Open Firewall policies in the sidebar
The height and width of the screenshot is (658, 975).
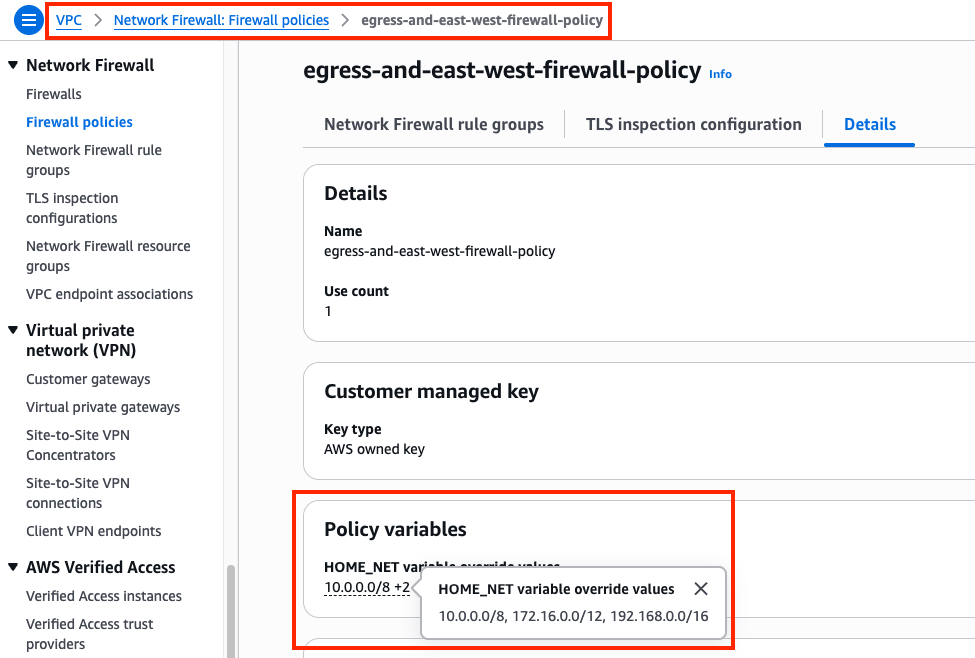click(79, 123)
